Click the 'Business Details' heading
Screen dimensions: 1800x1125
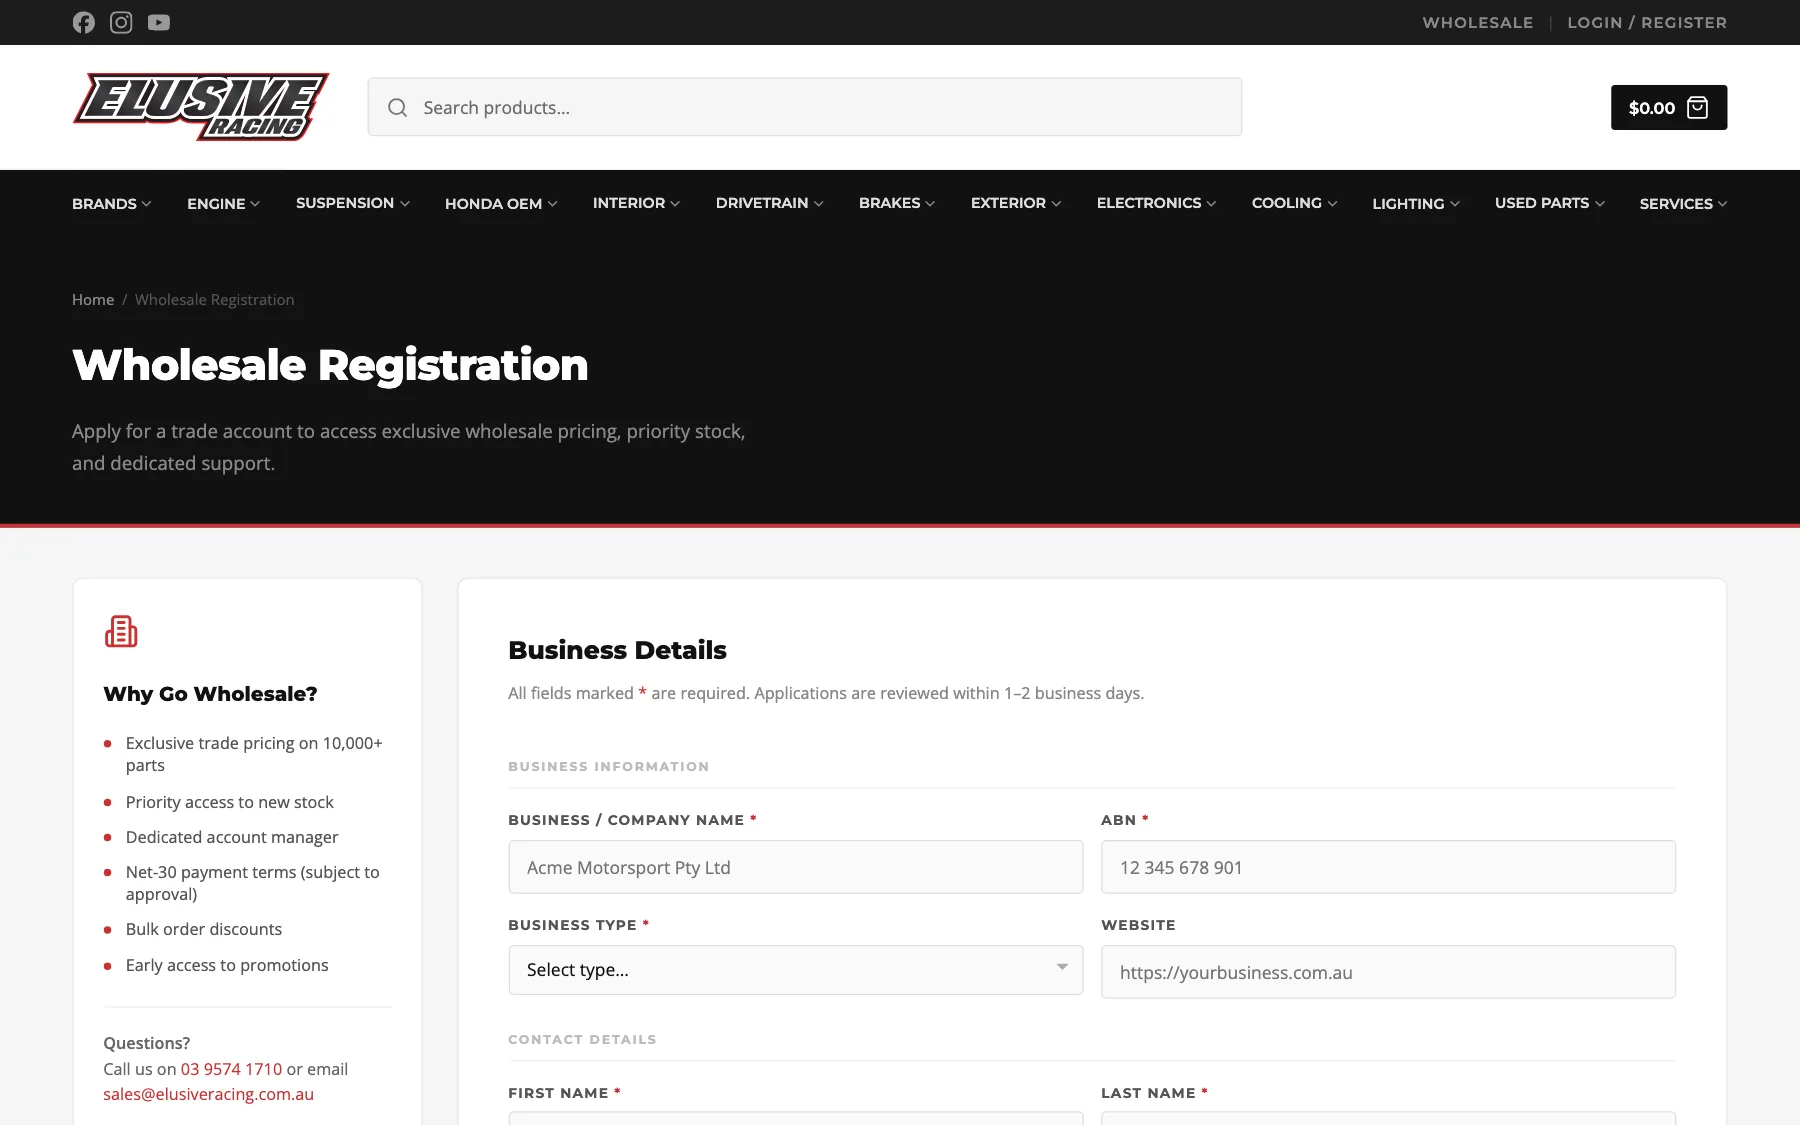[x=617, y=650]
